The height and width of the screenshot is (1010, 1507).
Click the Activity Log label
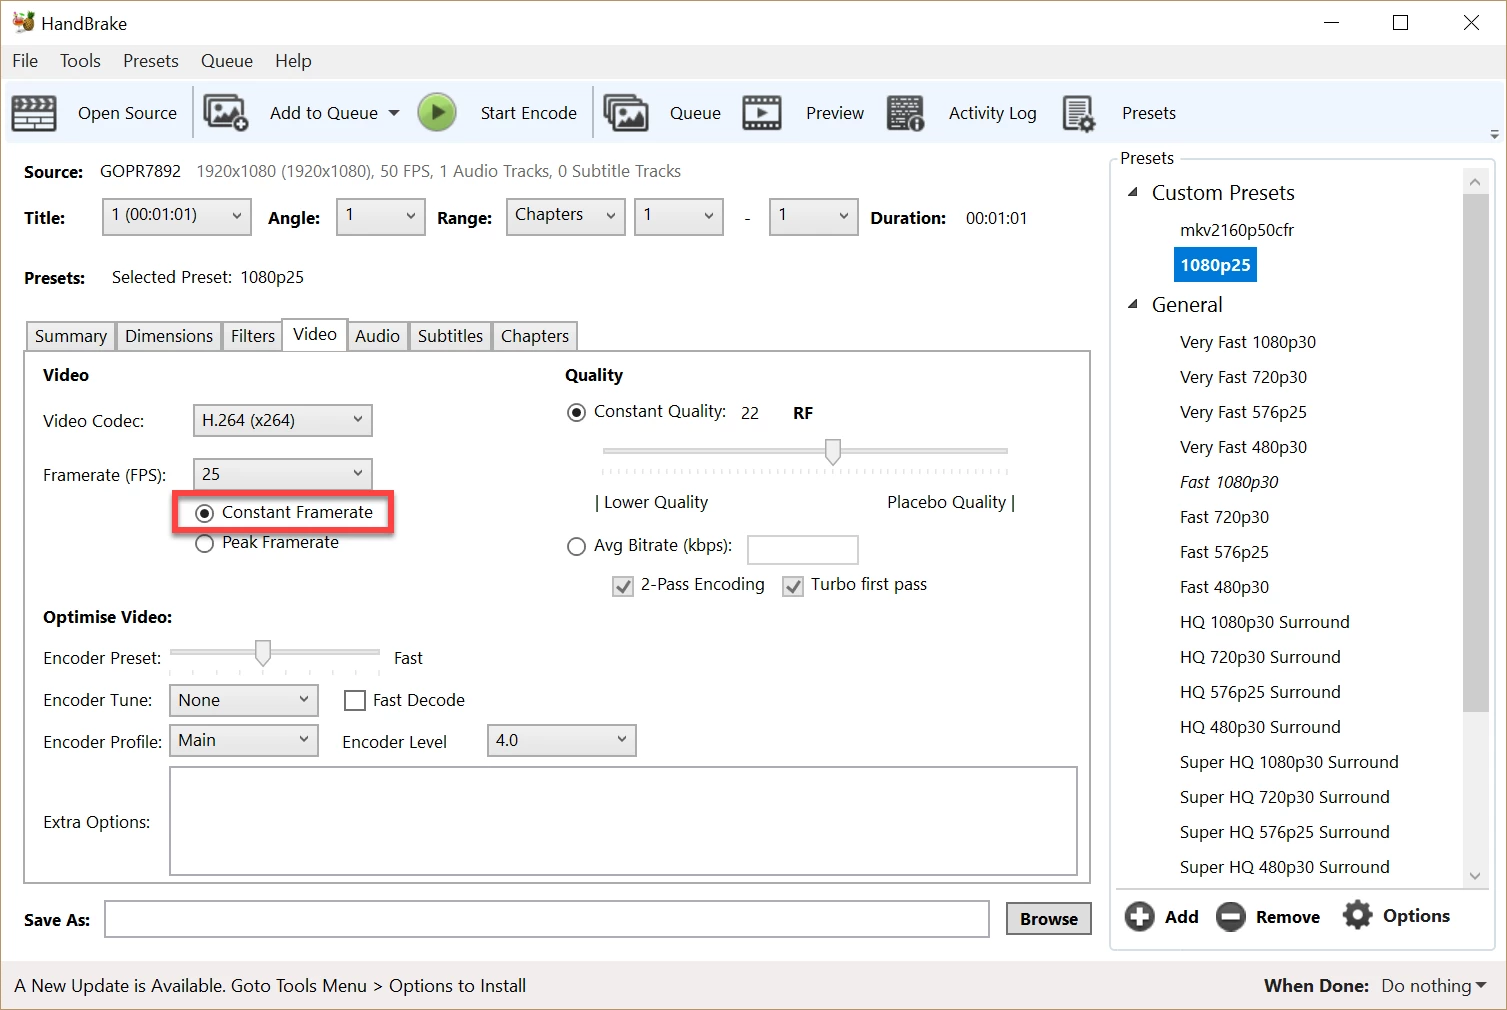pos(992,113)
